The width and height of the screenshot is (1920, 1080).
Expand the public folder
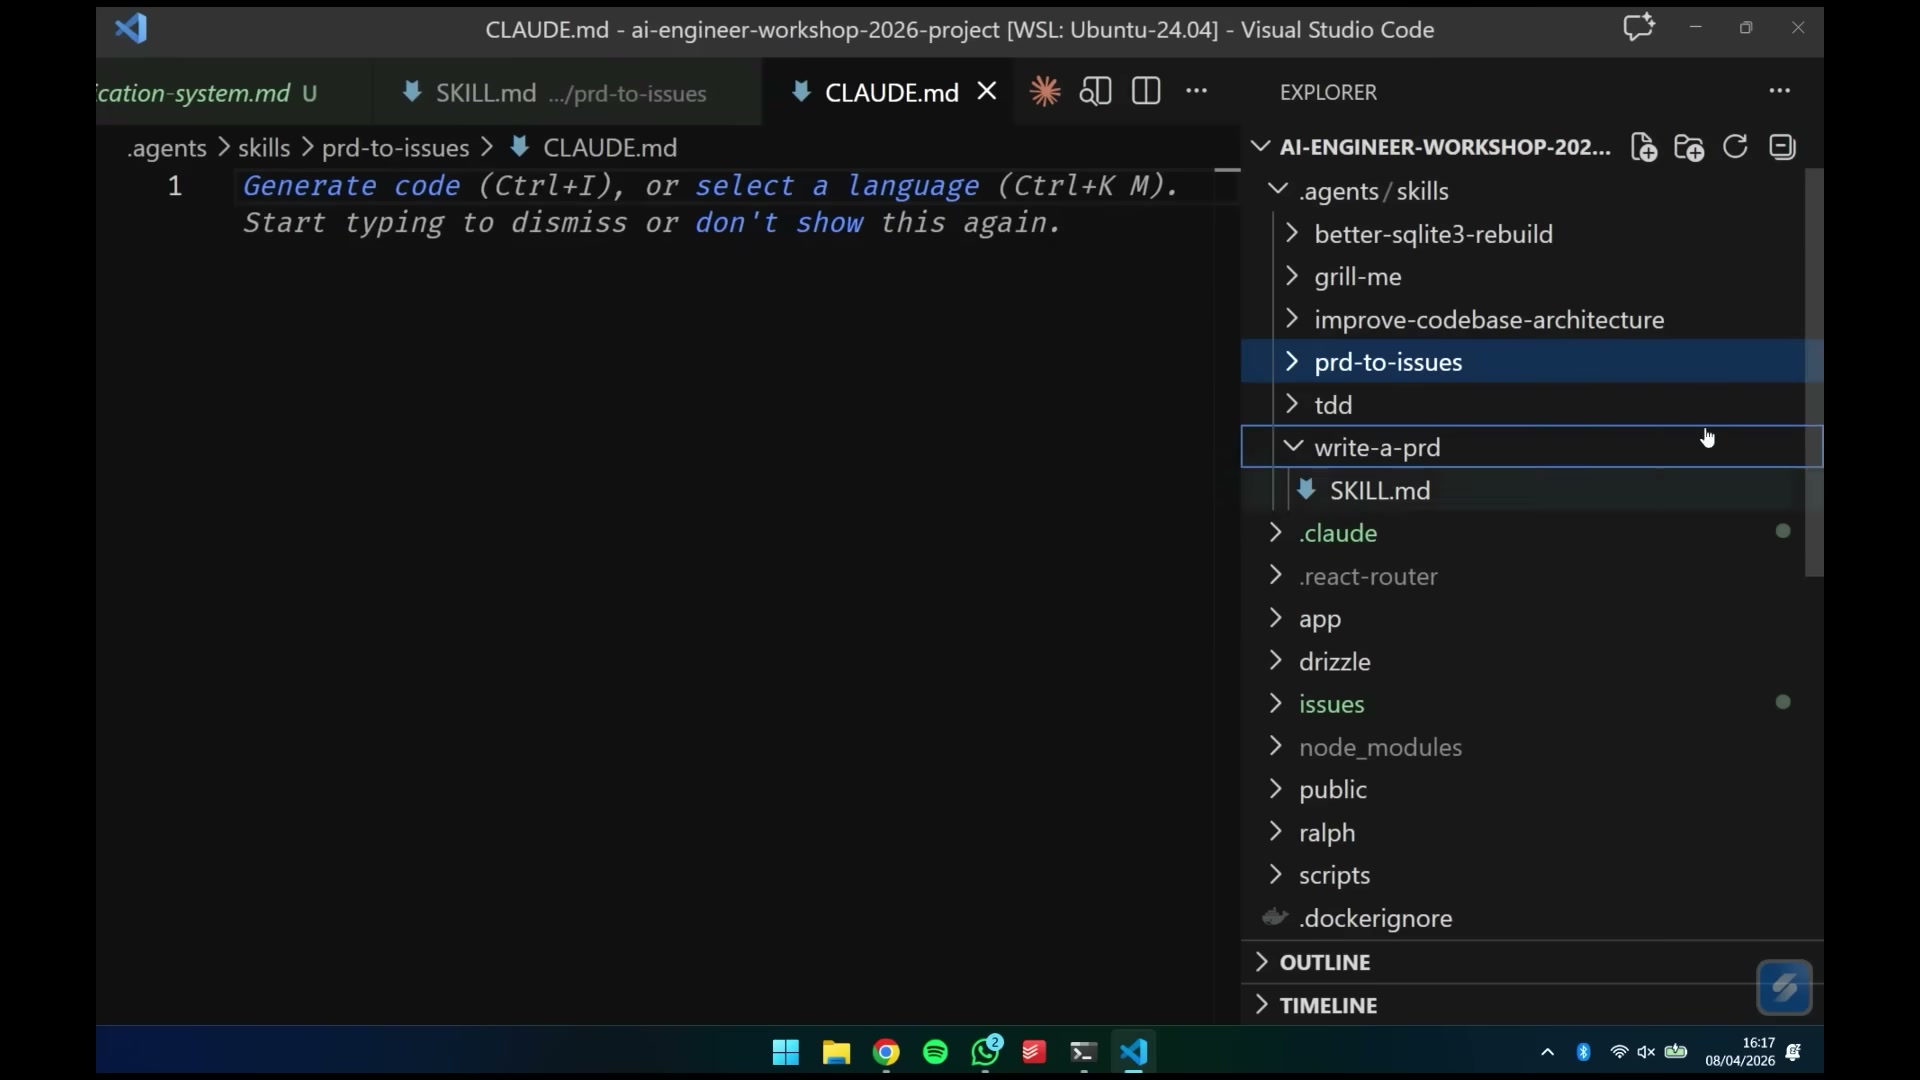coord(1530,790)
